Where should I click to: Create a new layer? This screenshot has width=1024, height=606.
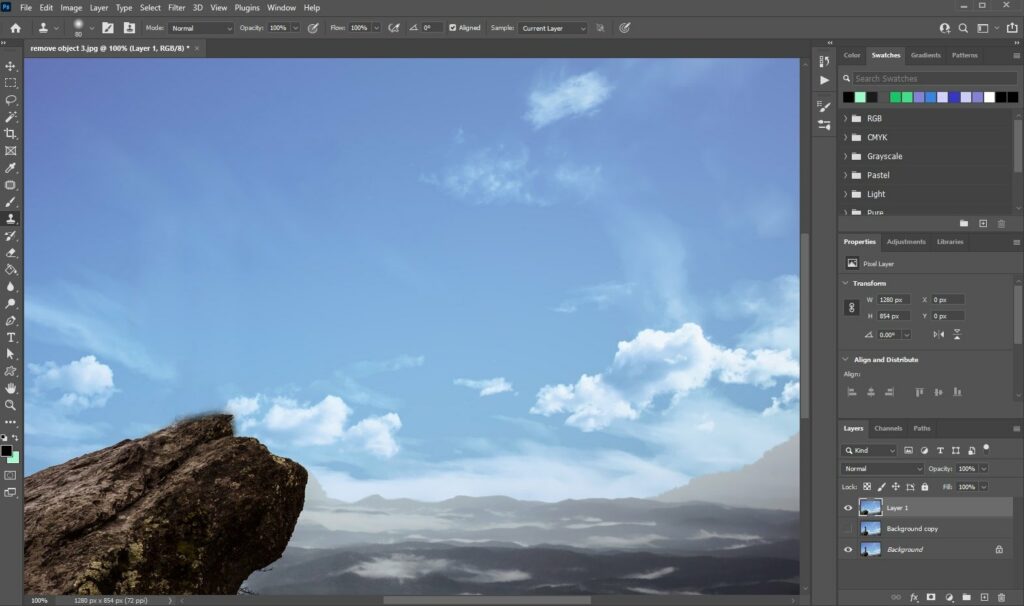pos(984,598)
